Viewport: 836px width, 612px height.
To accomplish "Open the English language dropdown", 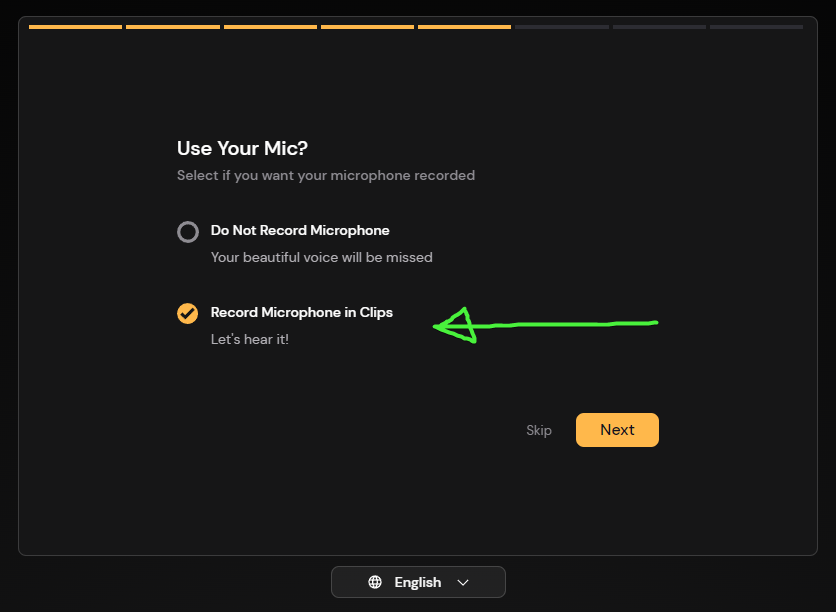I will click(418, 582).
